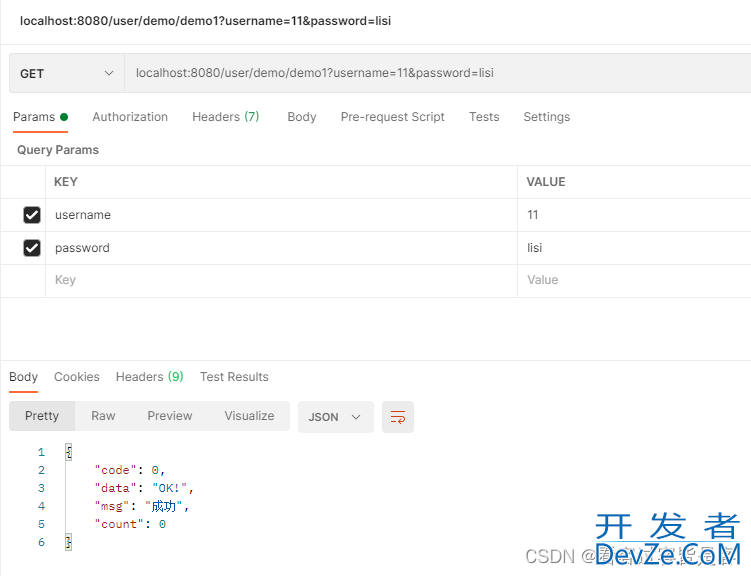
Task: Select the response Body tab
Action: 23,377
